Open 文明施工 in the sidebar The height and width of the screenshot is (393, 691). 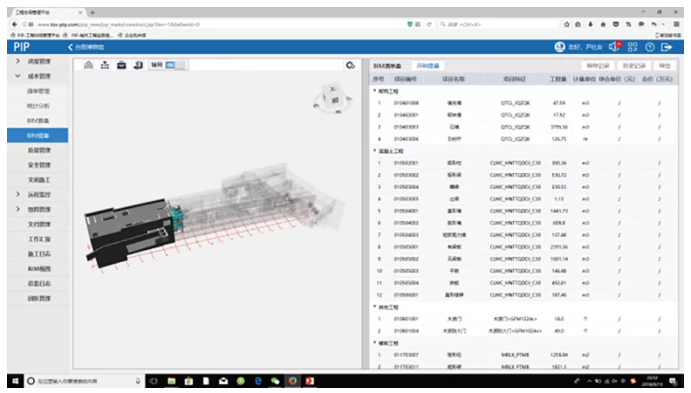(39, 180)
